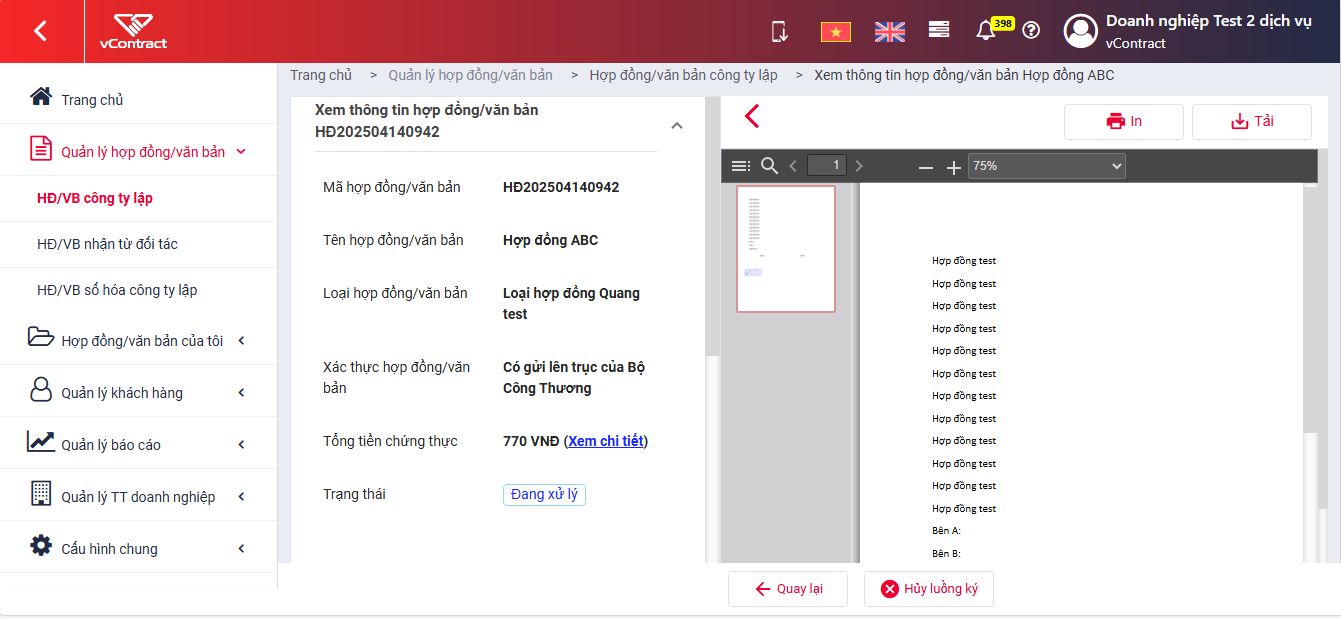Select HĐ/VB số hóa công ty lập
The height and width of the screenshot is (619, 1341).
click(117, 290)
